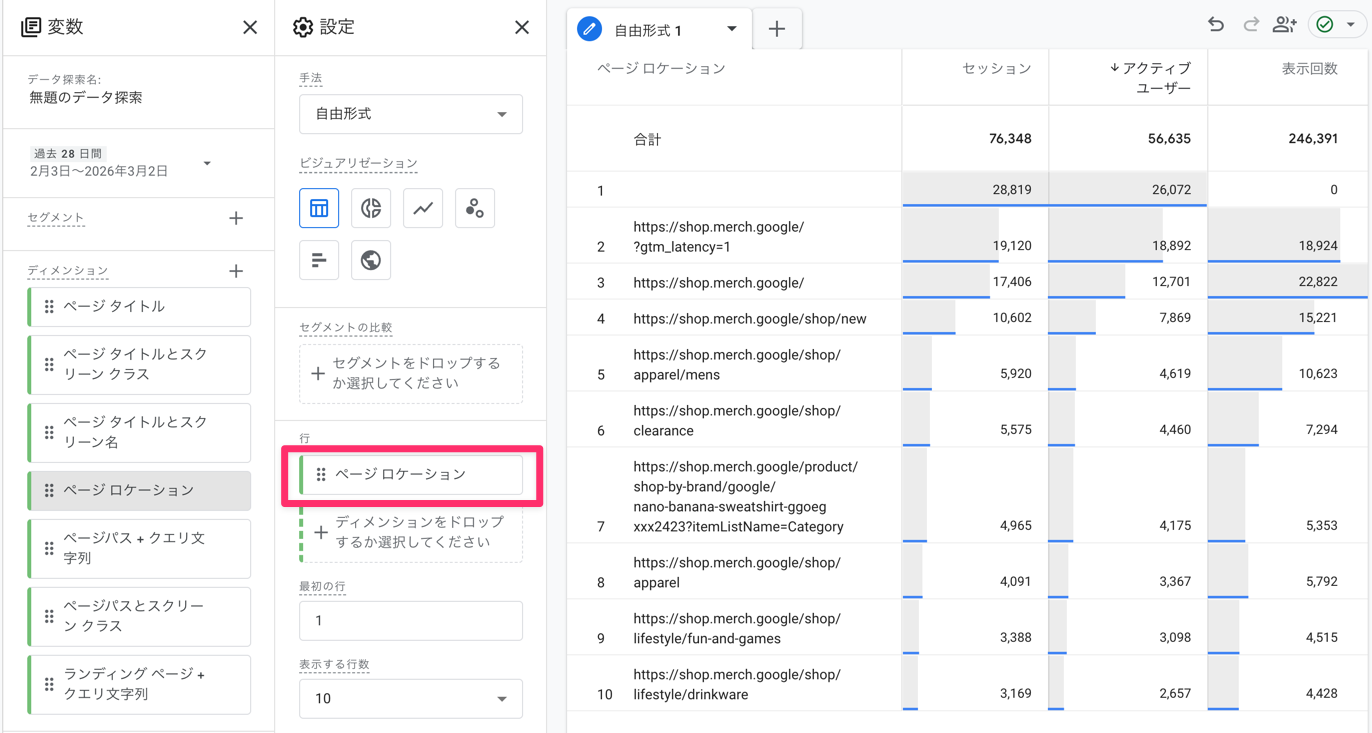Choose the geo map visualization

[371, 260]
